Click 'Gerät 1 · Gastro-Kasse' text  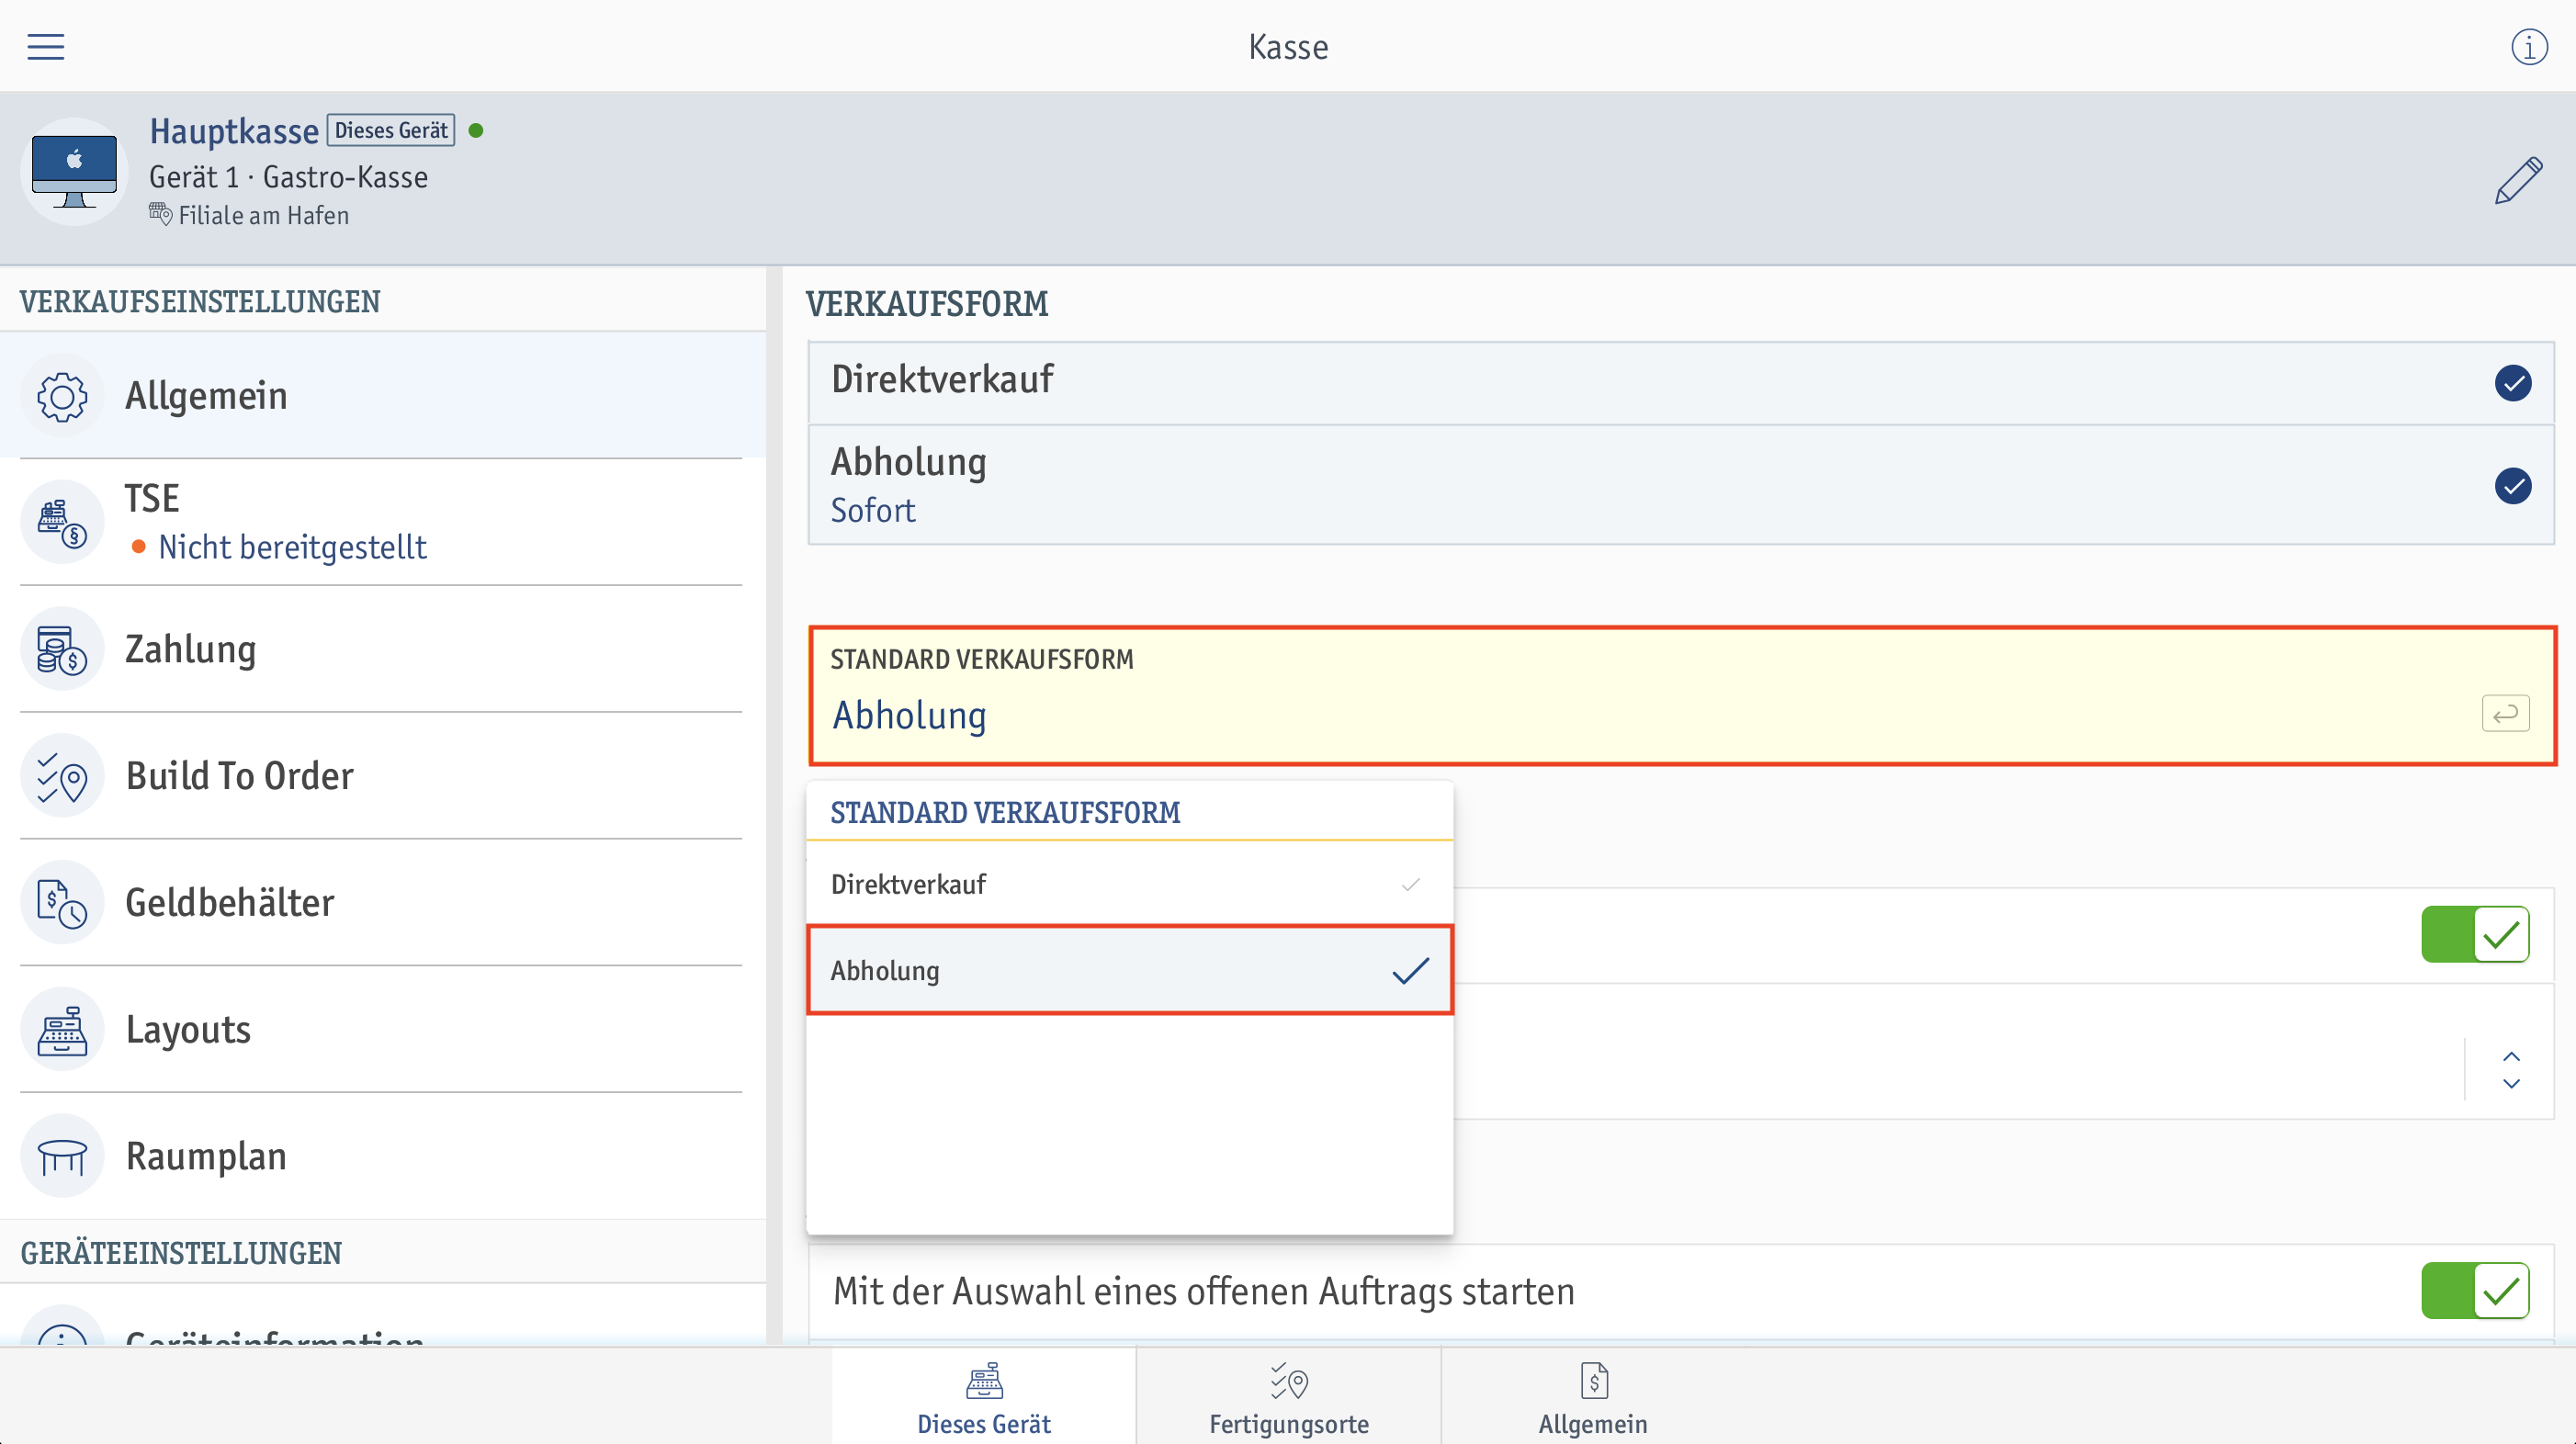click(288, 177)
